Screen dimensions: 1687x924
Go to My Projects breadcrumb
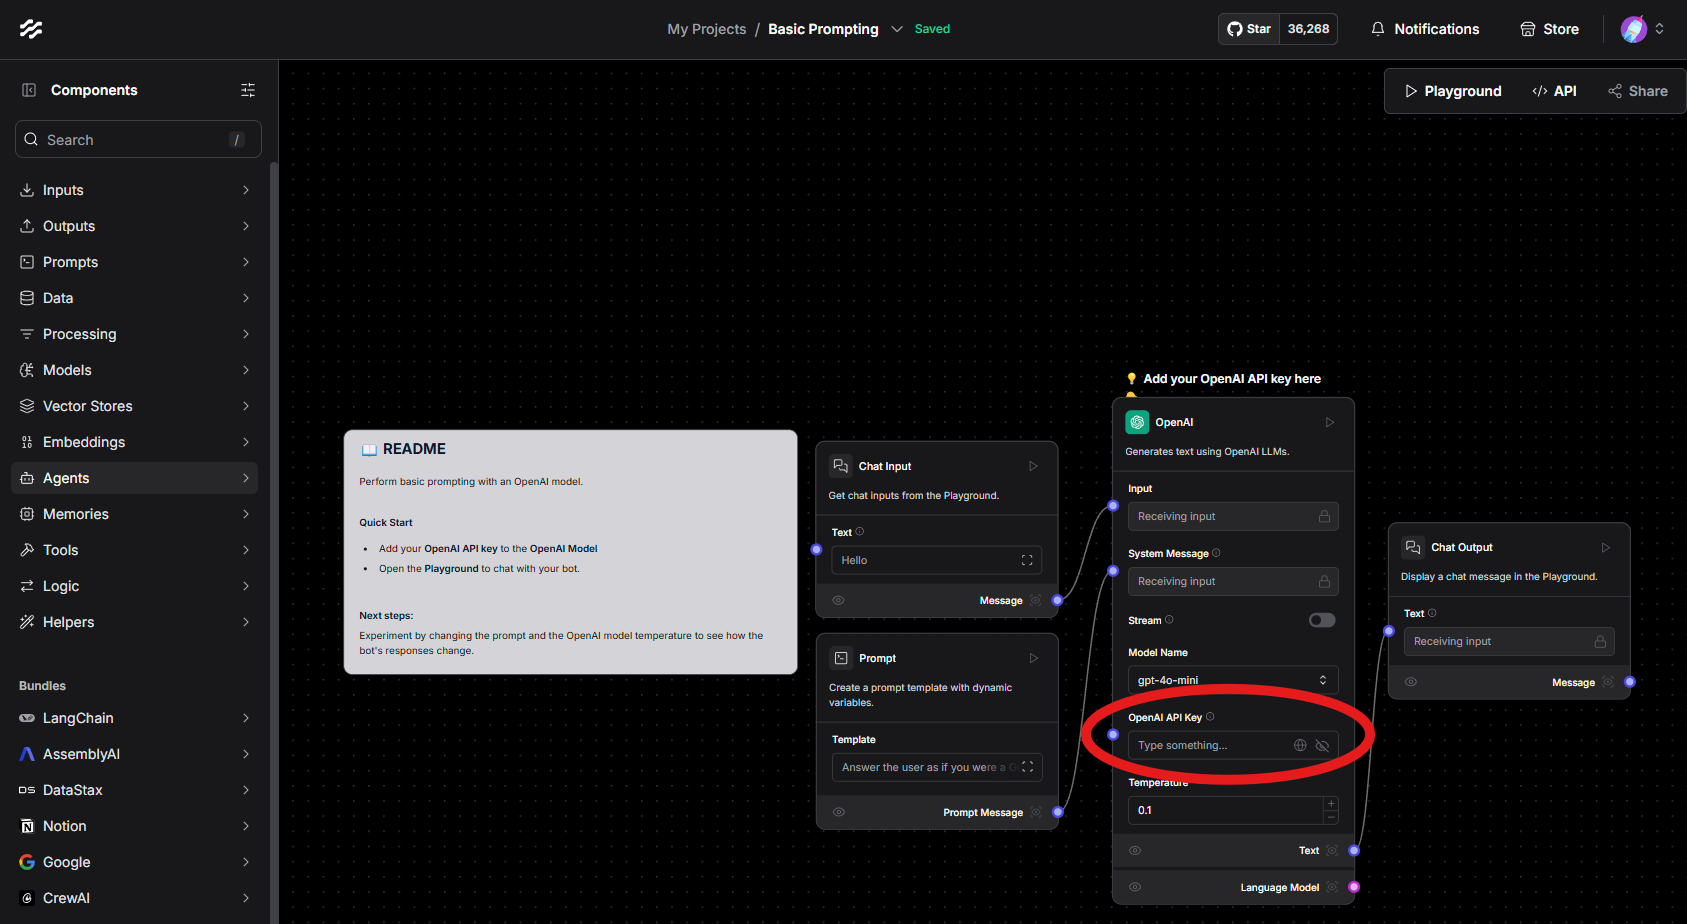click(x=707, y=29)
